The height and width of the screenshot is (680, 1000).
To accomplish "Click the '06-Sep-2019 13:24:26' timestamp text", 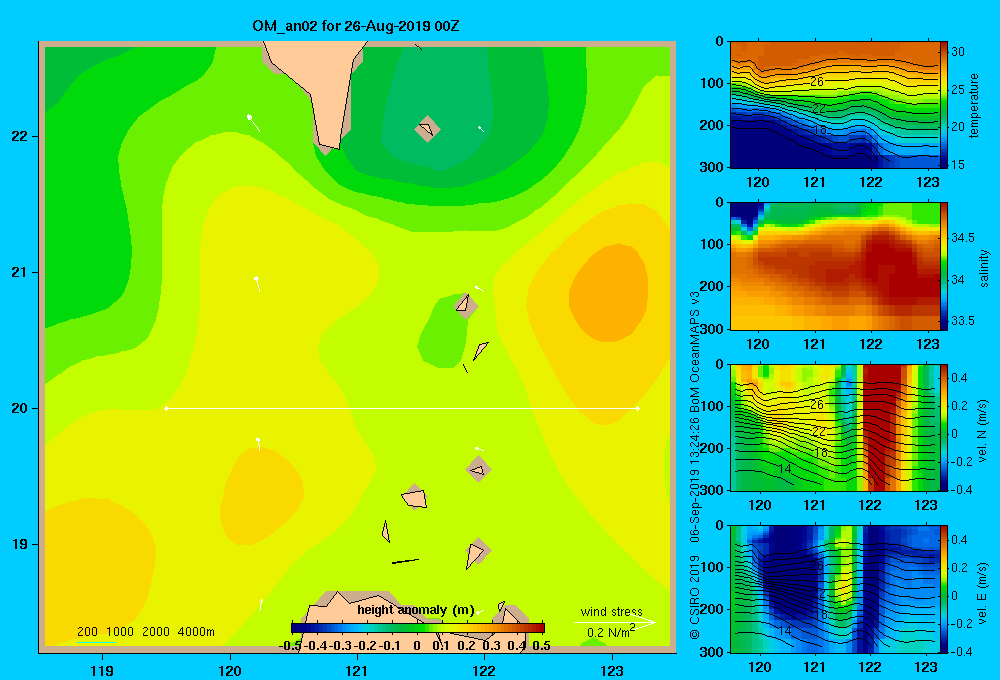I will point(695,477).
